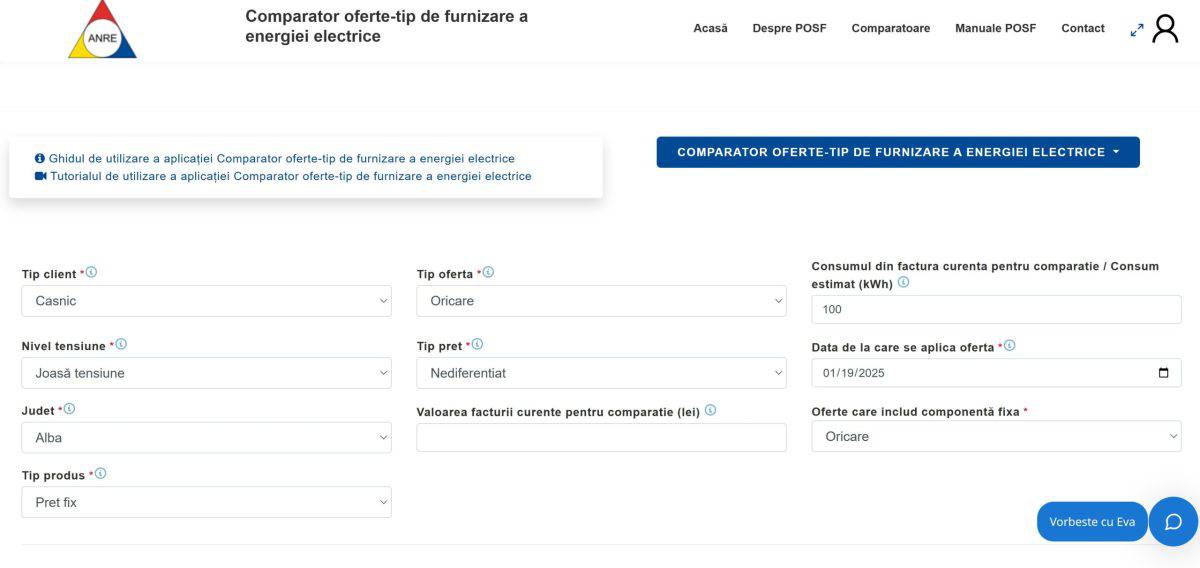Expand the Tip pret dropdown showing Nediferentiat
Viewport: 1200px width, 568px height.
pos(601,373)
